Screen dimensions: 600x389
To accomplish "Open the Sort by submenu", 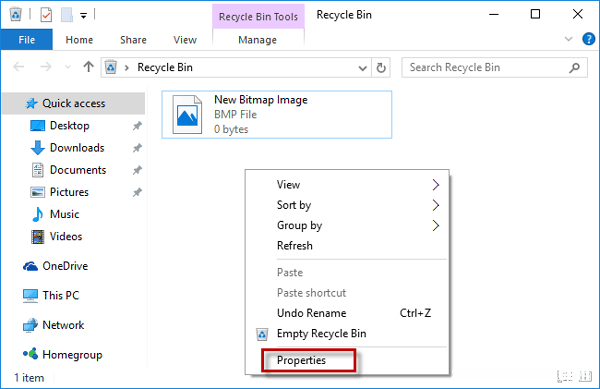I will point(347,205).
